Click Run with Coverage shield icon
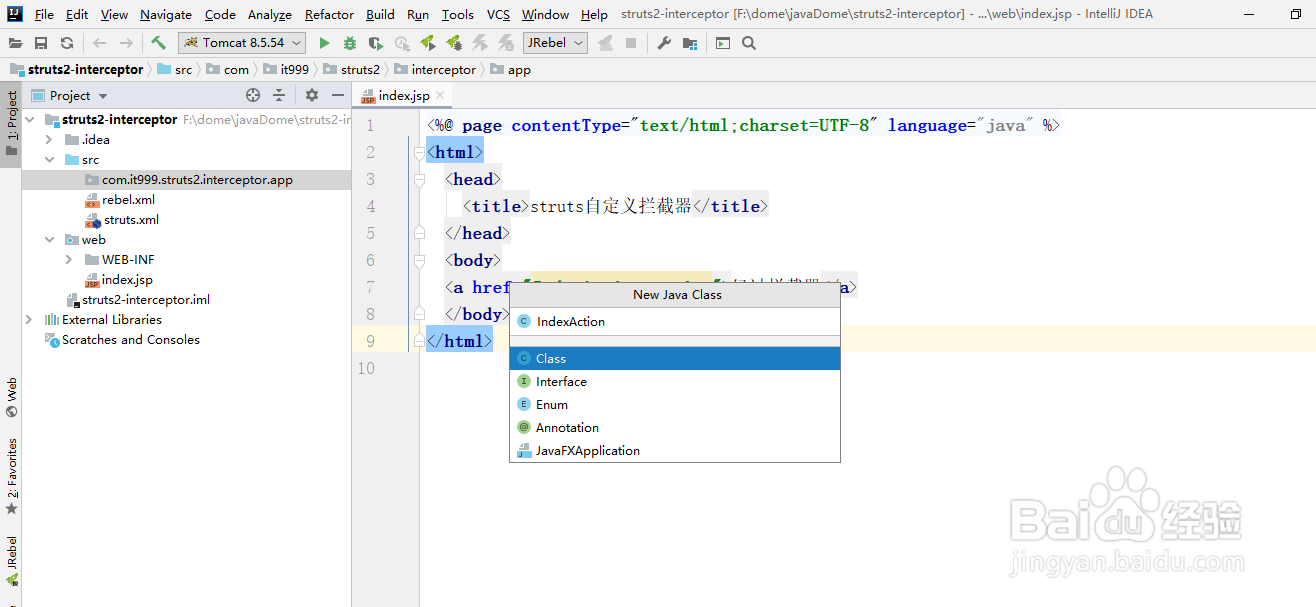 click(x=375, y=43)
